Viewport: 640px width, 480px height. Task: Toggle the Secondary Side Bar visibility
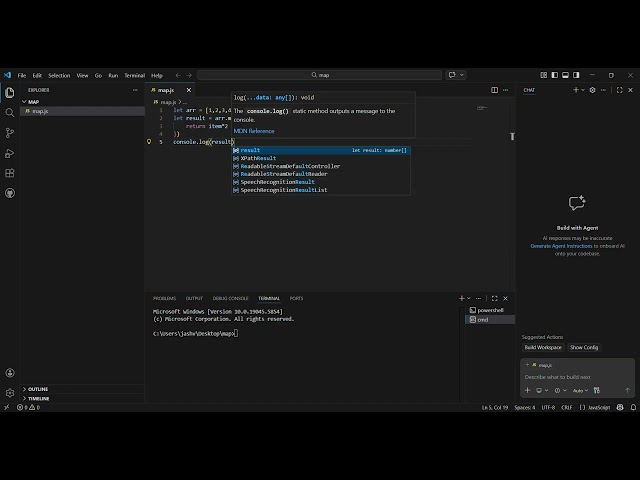tap(576, 75)
